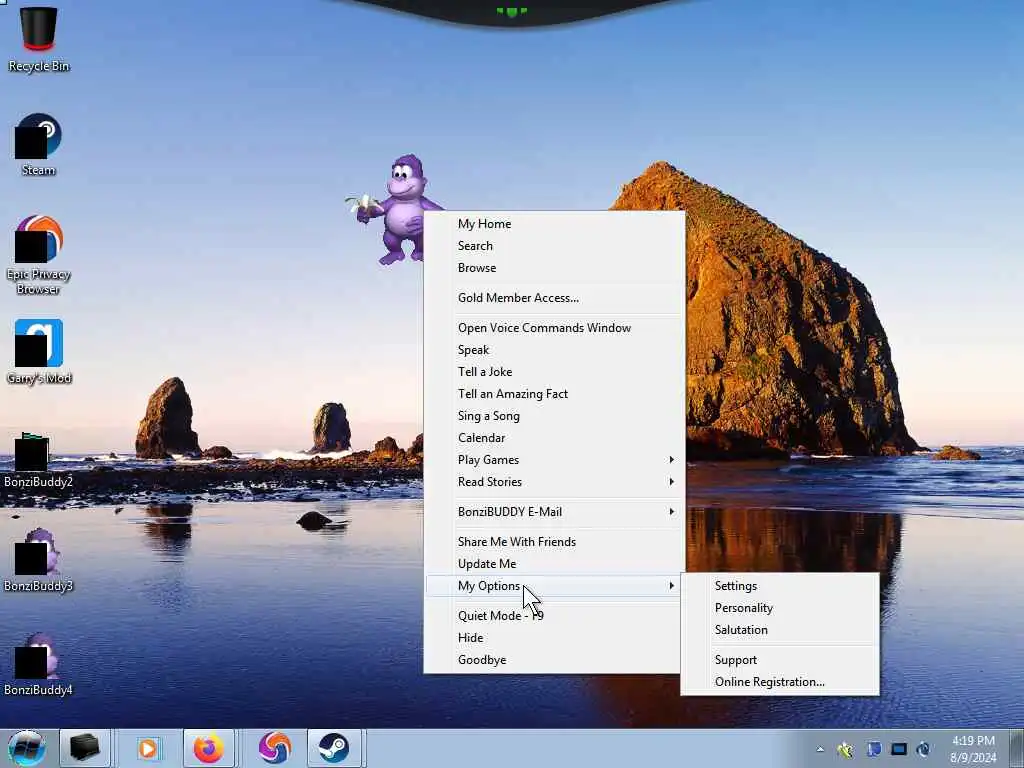The image size is (1024, 768).
Task: Choose Browse in the Bonzi menu
Action: [x=552, y=268]
